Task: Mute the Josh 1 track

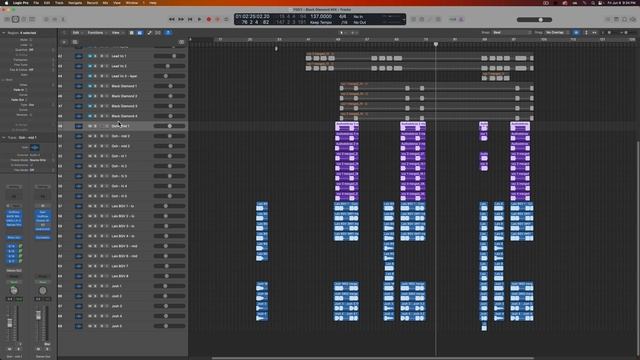Action: pyautogui.click(x=90, y=286)
